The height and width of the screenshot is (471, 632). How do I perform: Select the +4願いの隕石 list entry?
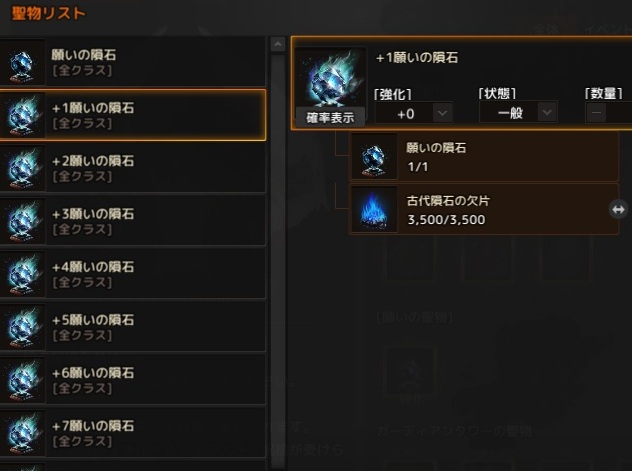click(x=133, y=274)
